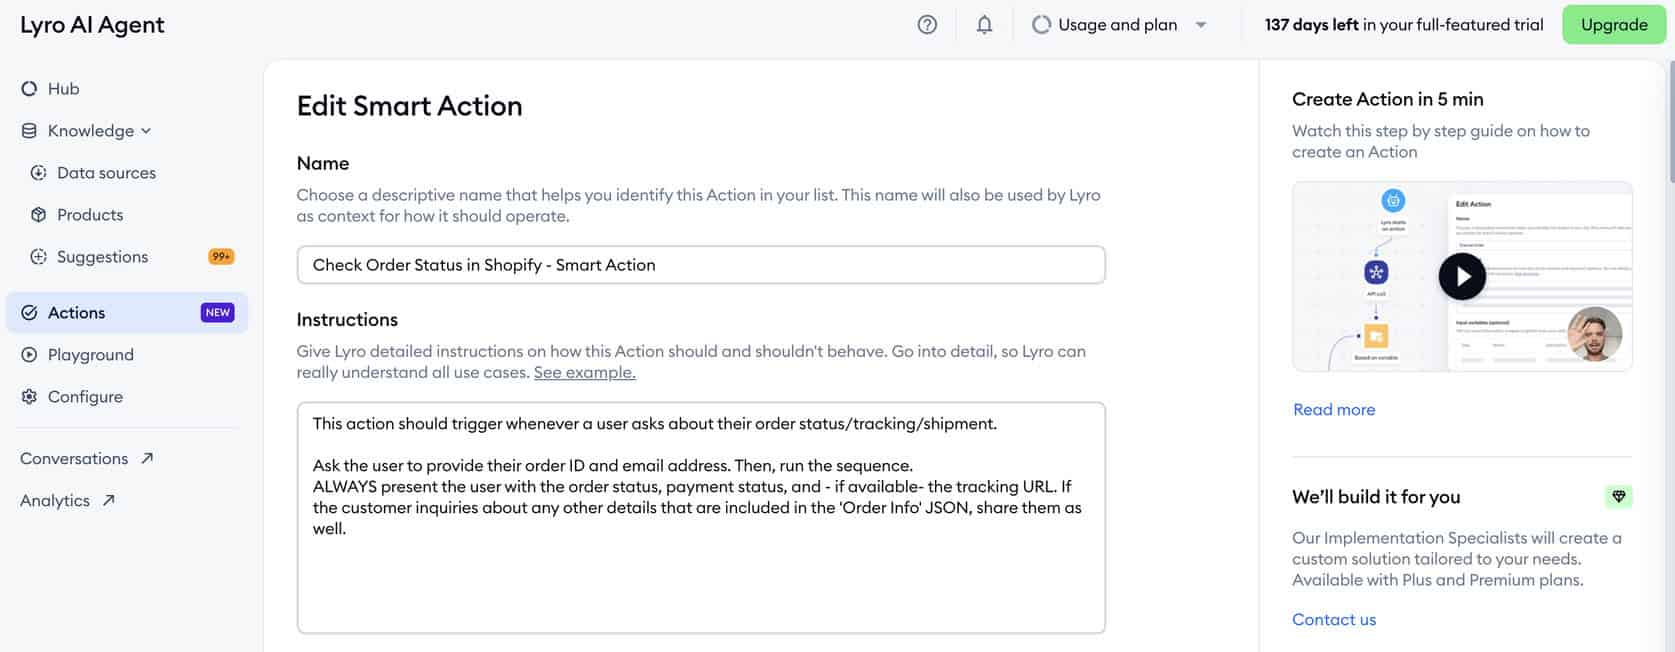The height and width of the screenshot is (652, 1675).
Task: Click Contact us link
Action: tap(1333, 620)
